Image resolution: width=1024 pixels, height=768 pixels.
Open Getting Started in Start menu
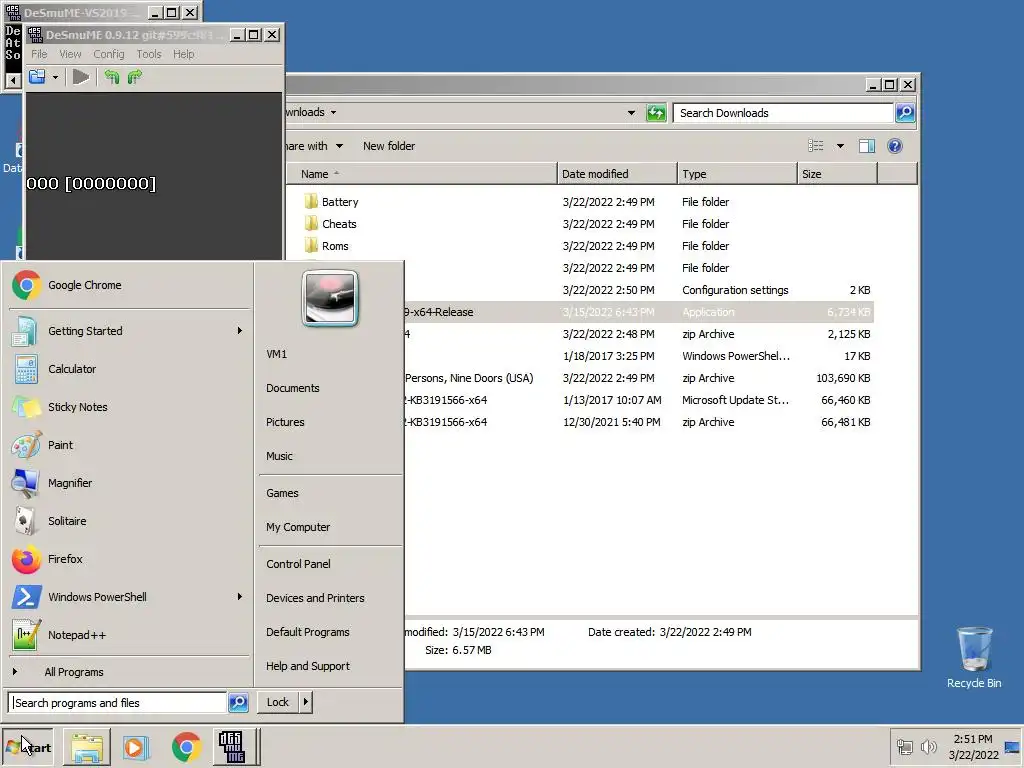pyautogui.click(x=129, y=331)
